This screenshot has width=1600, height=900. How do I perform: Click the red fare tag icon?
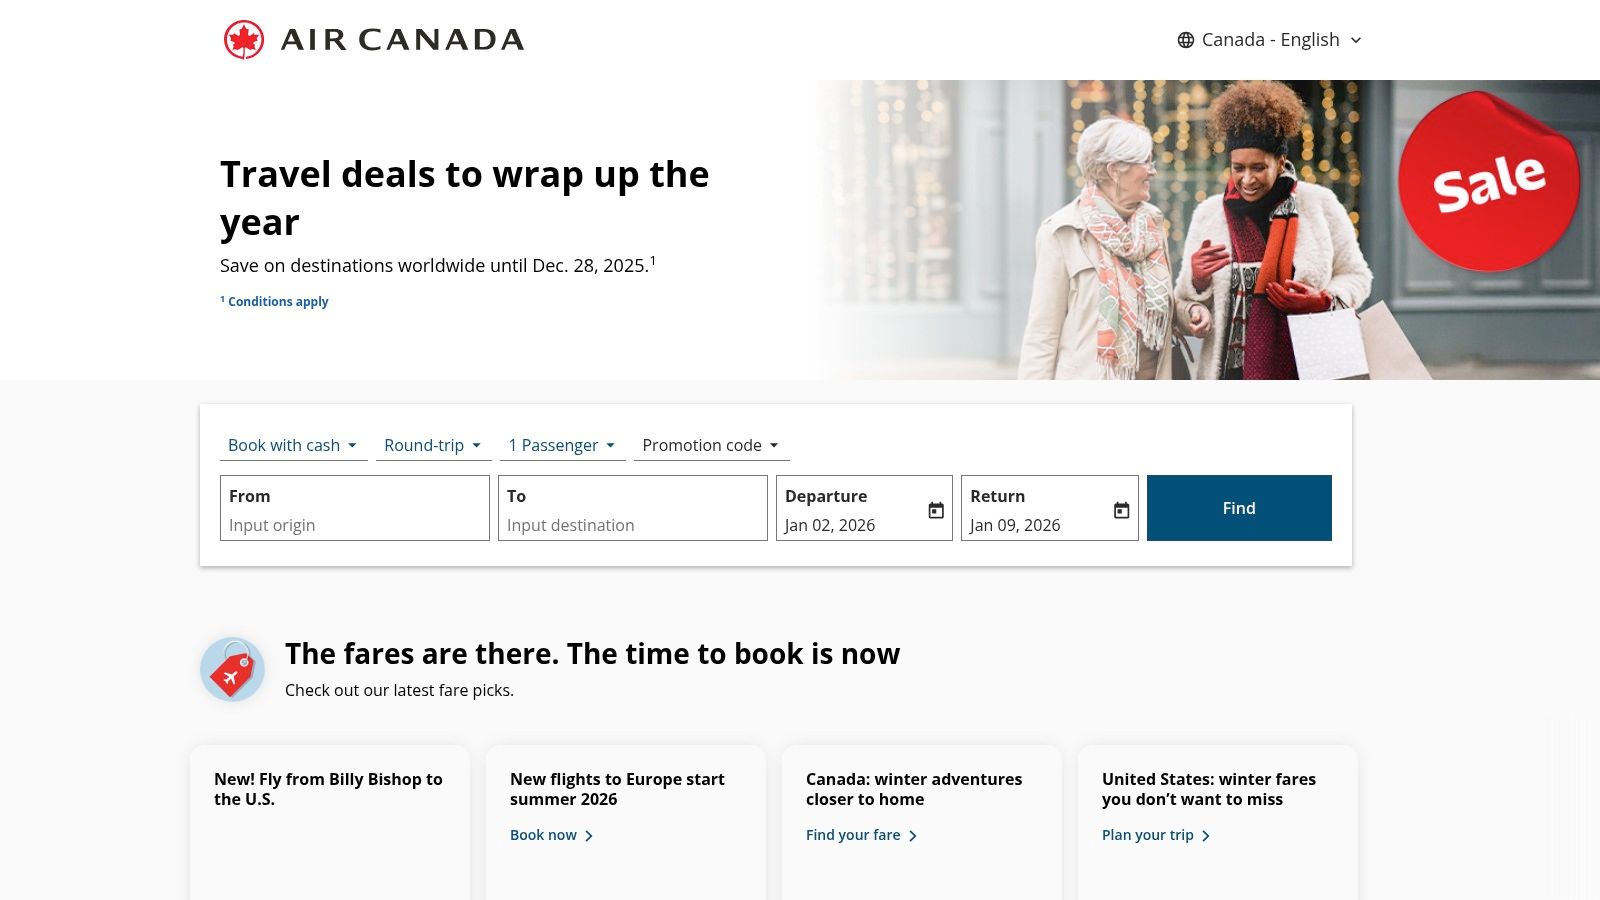(x=232, y=668)
